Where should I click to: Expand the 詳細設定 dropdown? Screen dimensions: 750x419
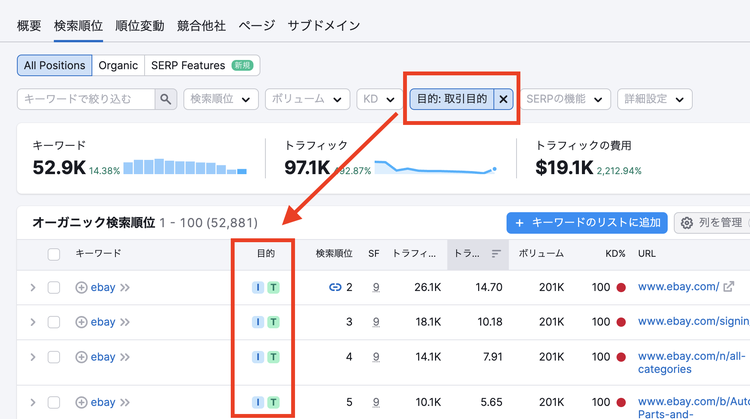[x=654, y=99]
